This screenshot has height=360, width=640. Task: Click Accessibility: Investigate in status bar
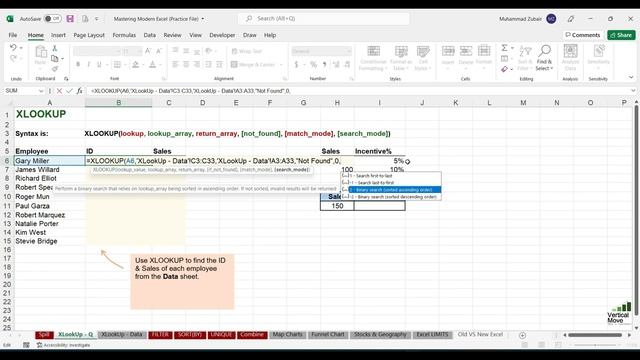[x=63, y=345]
